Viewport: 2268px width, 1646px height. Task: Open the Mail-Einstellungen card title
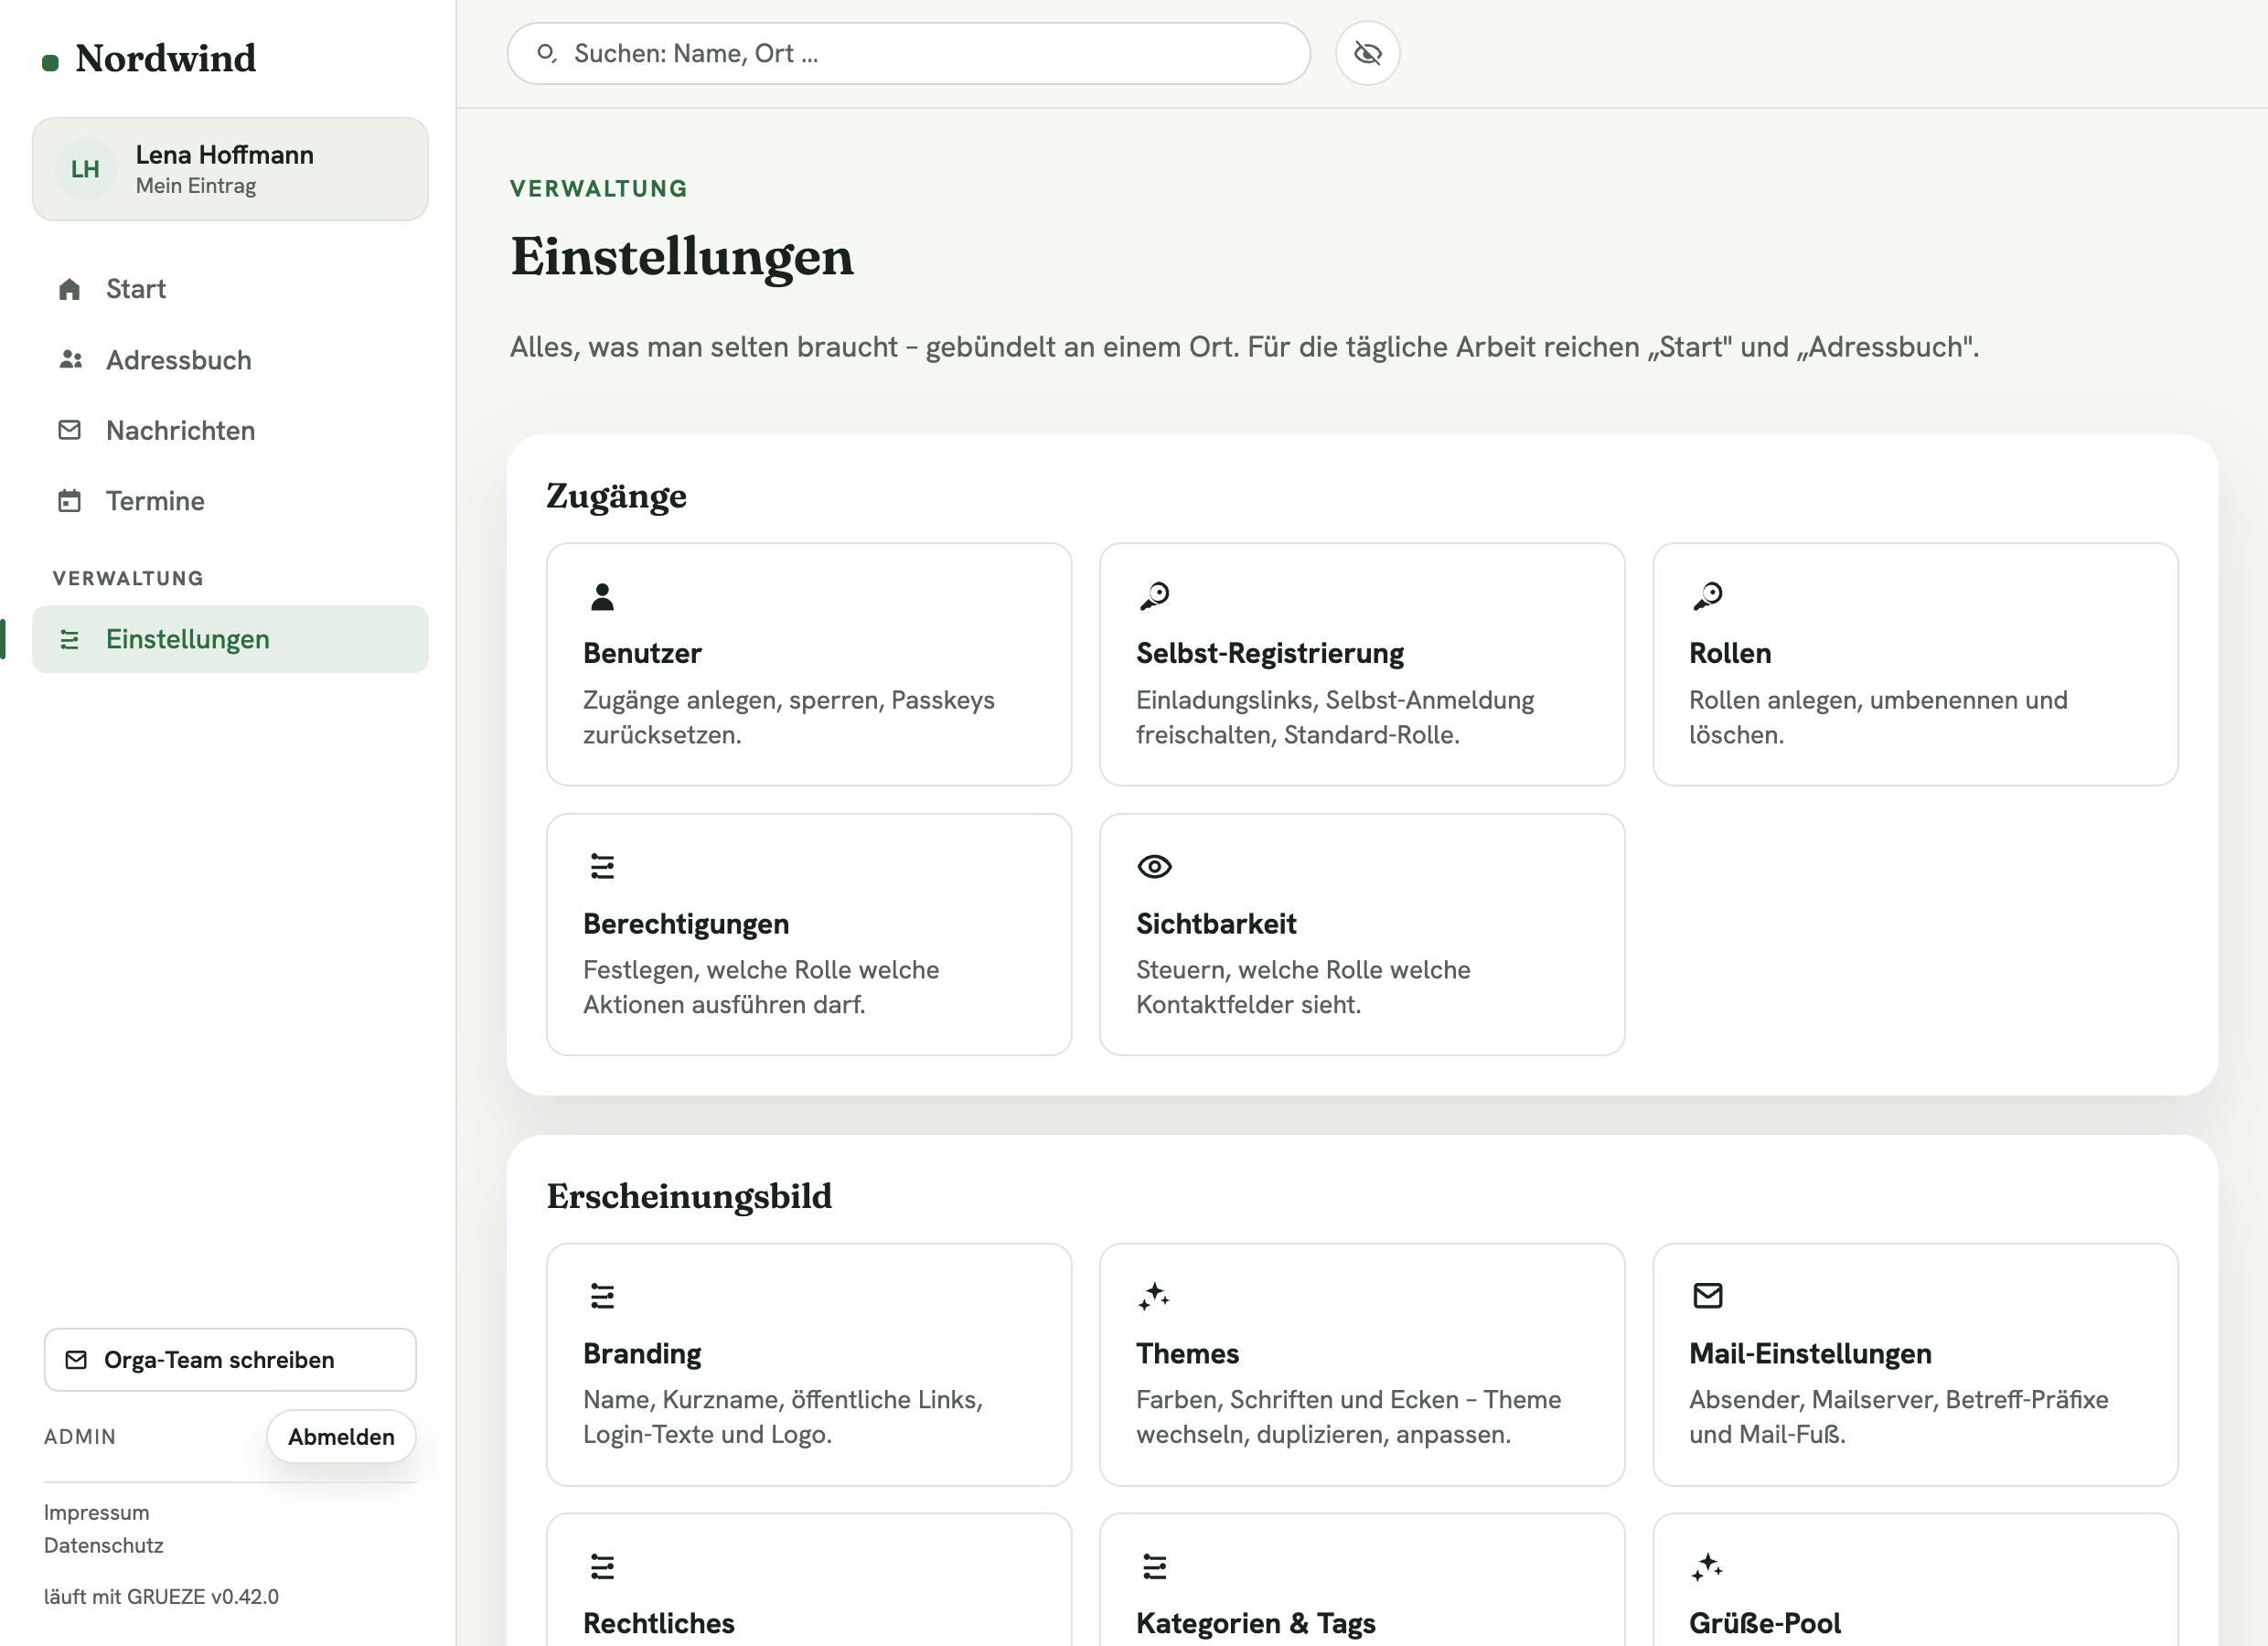tap(1809, 1353)
